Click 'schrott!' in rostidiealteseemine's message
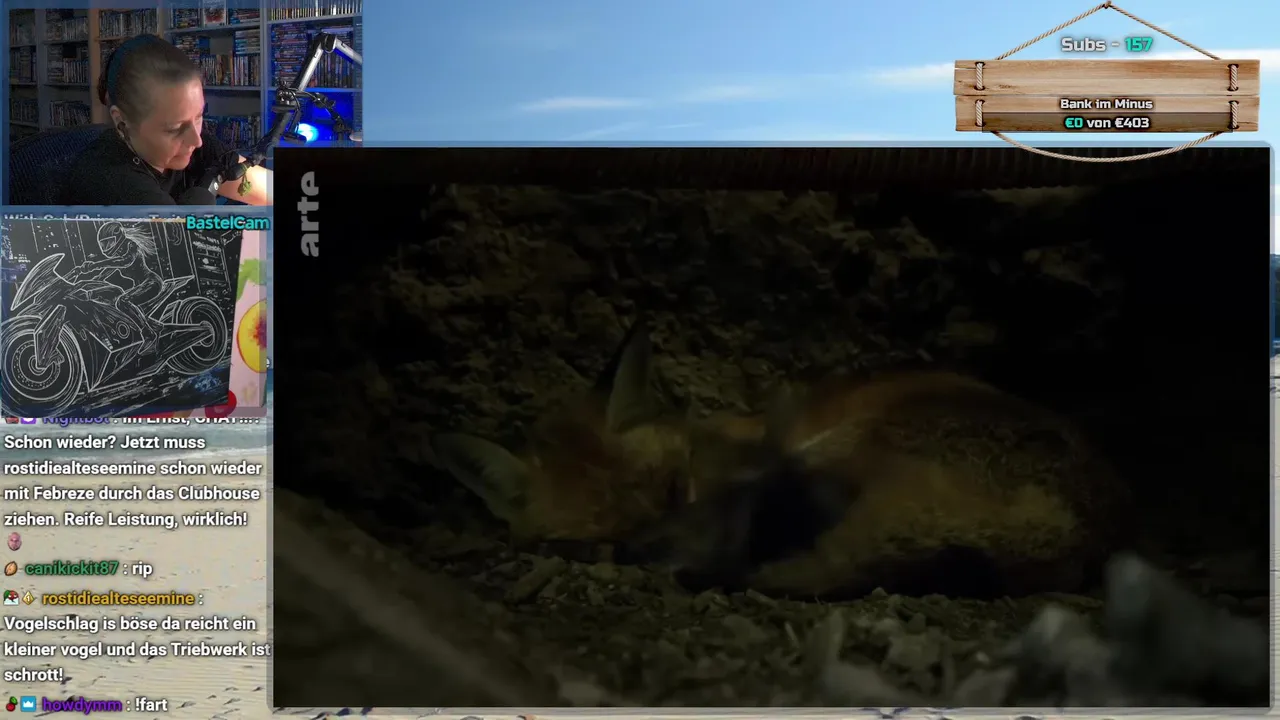The width and height of the screenshot is (1280, 720). pyautogui.click(x=34, y=676)
